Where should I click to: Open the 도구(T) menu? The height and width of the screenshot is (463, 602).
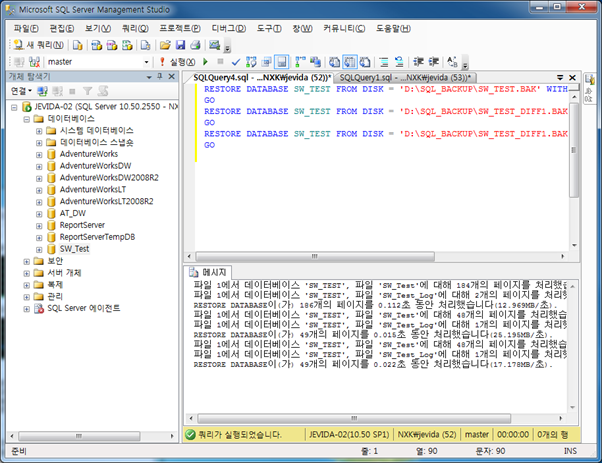[269, 28]
